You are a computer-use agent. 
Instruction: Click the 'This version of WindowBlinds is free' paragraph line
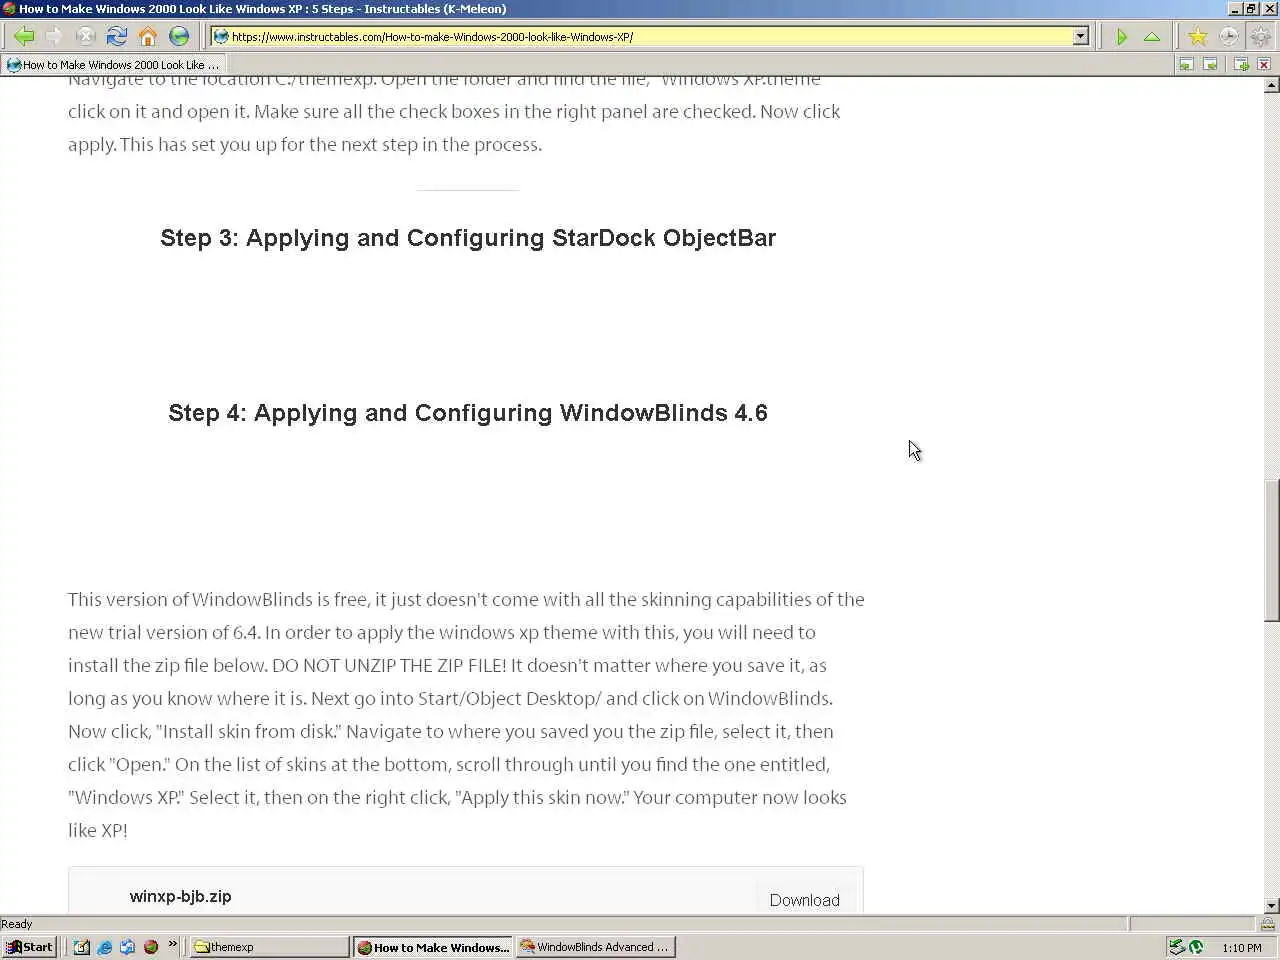pyautogui.click(x=466, y=600)
